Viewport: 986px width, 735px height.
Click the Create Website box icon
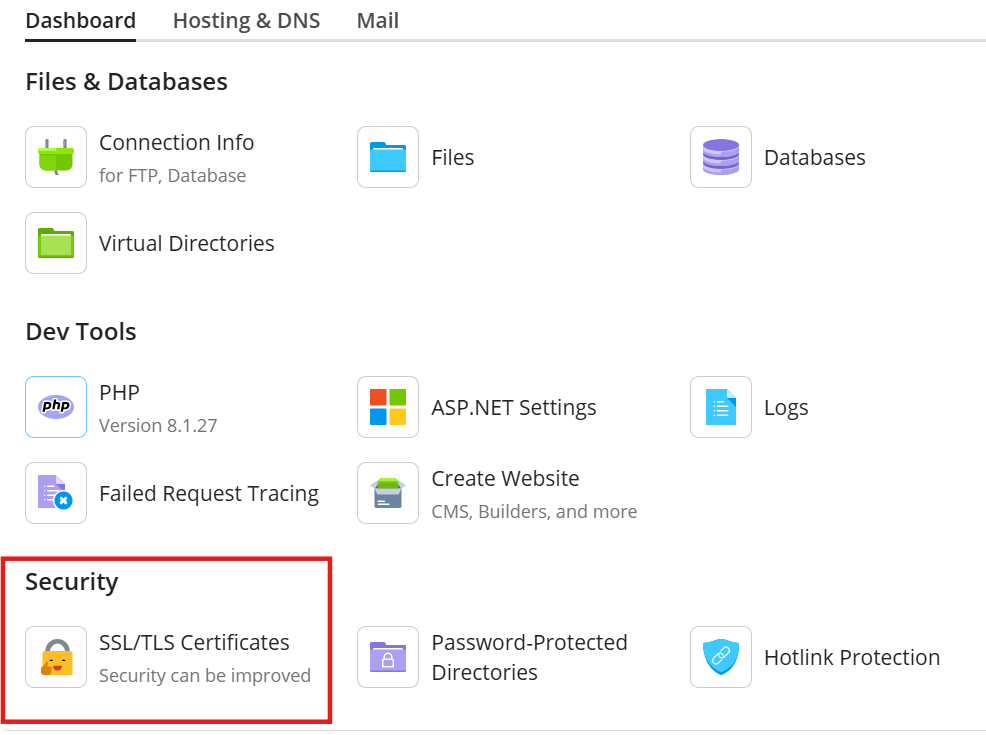(x=388, y=493)
